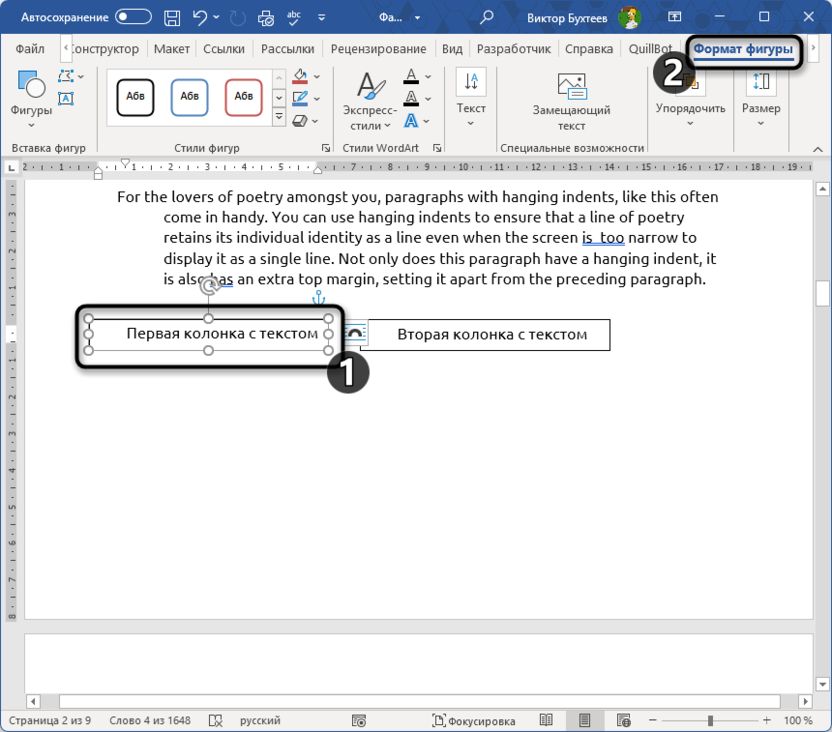
Task: Click the shape fill paint bucket icon
Action: 299,77
